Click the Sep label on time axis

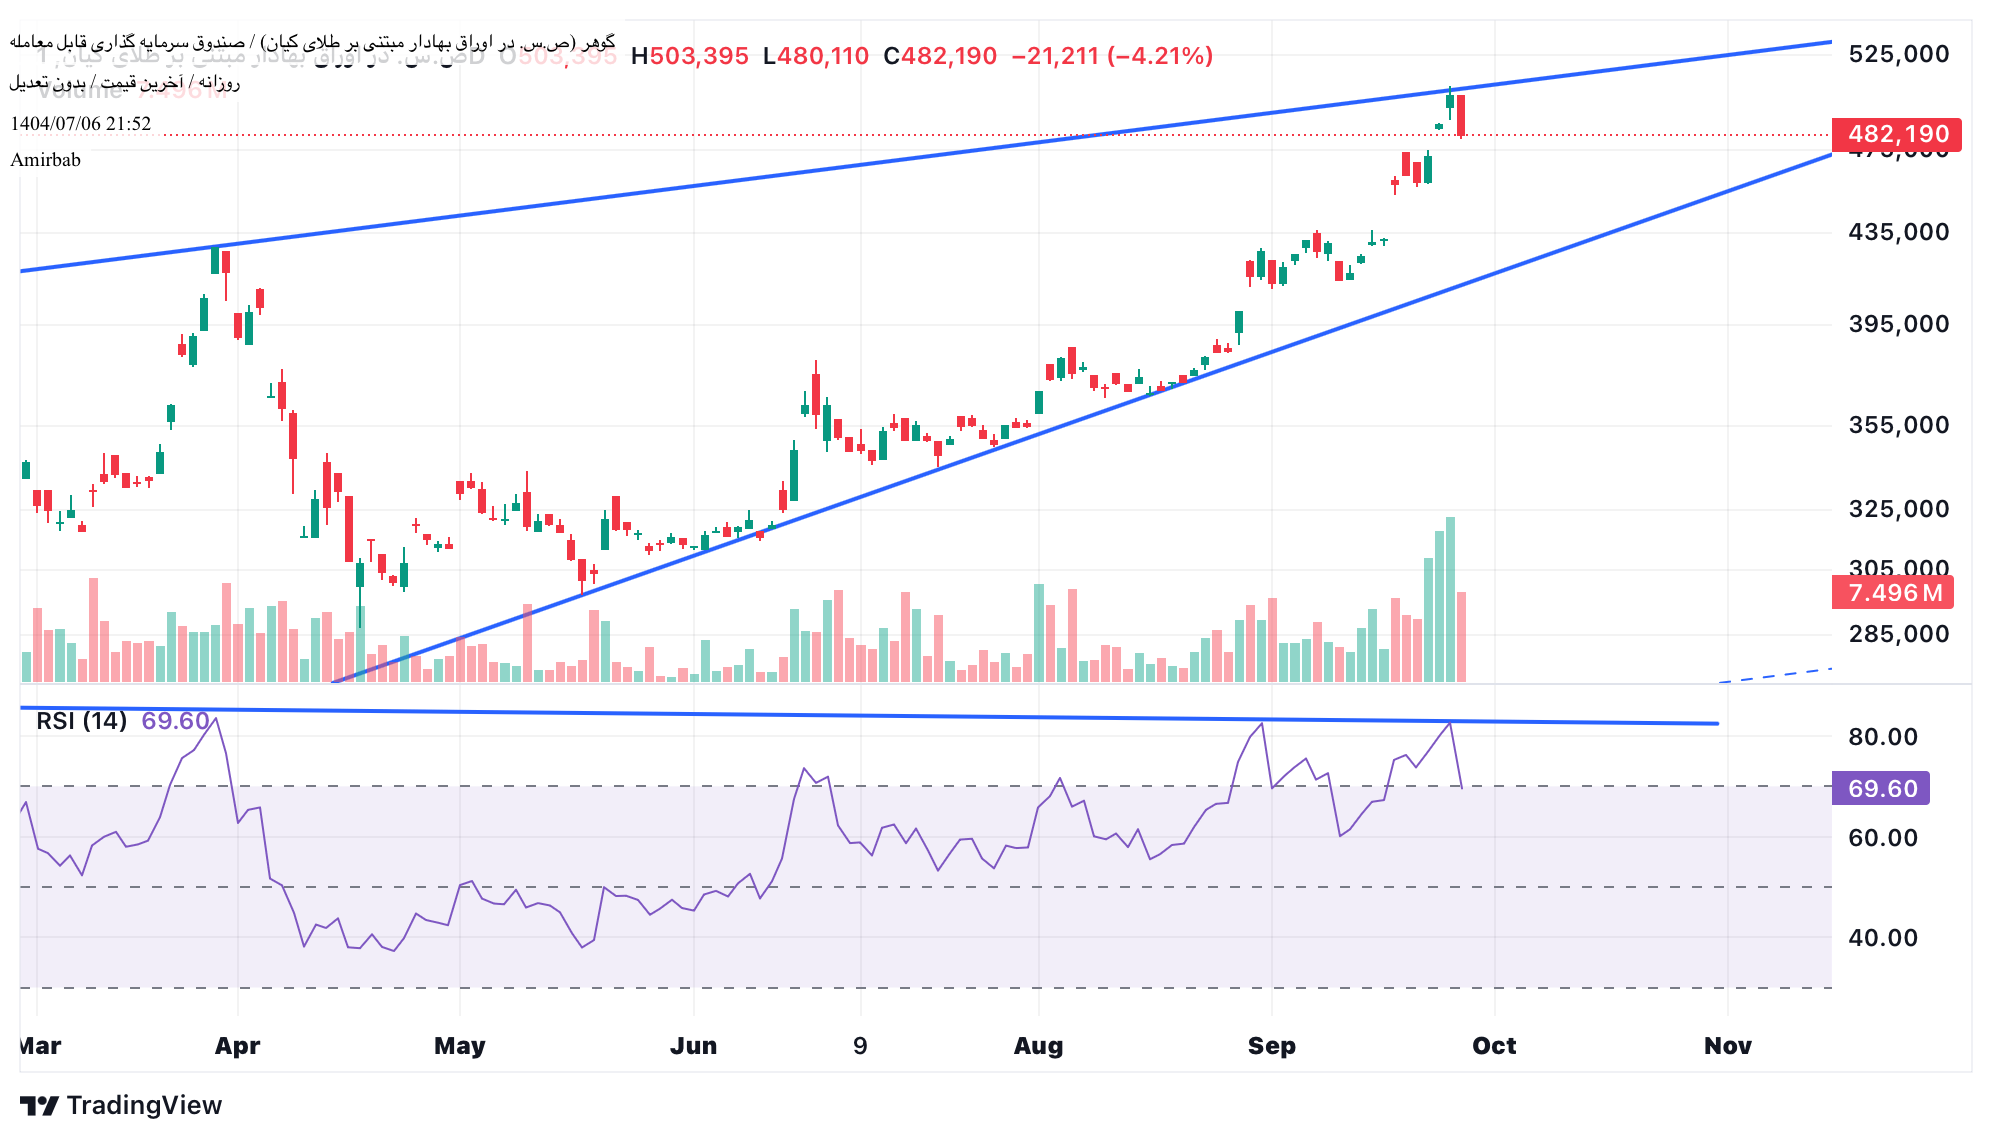pos(1271,1046)
